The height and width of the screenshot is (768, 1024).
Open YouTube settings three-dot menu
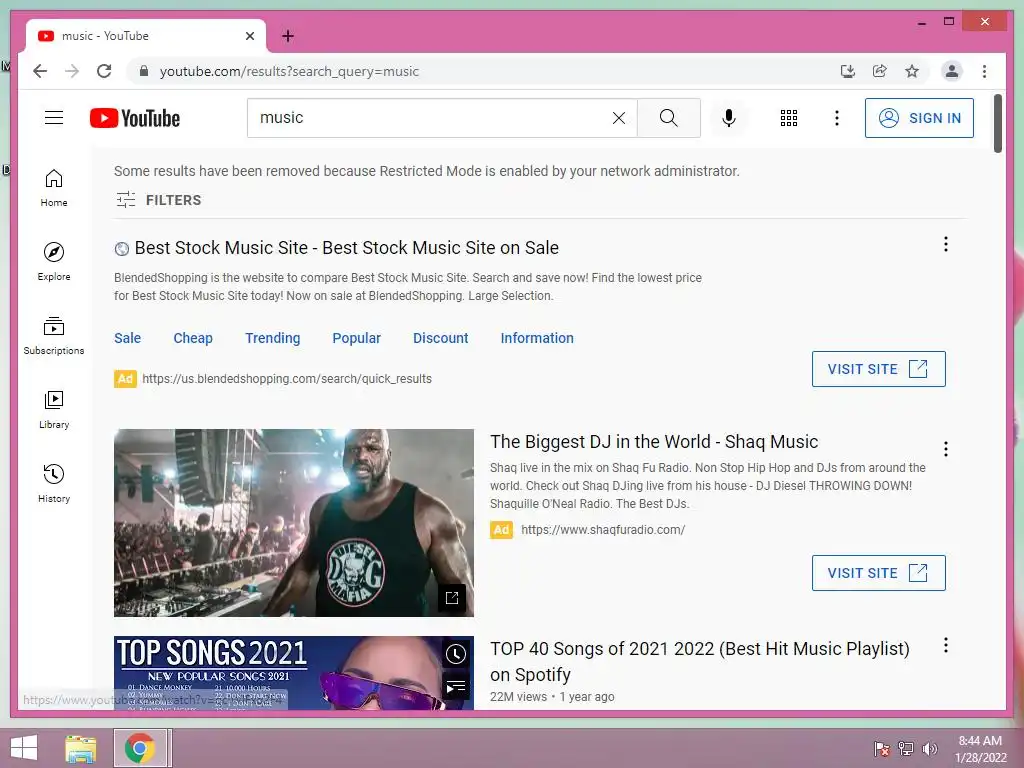click(x=837, y=118)
